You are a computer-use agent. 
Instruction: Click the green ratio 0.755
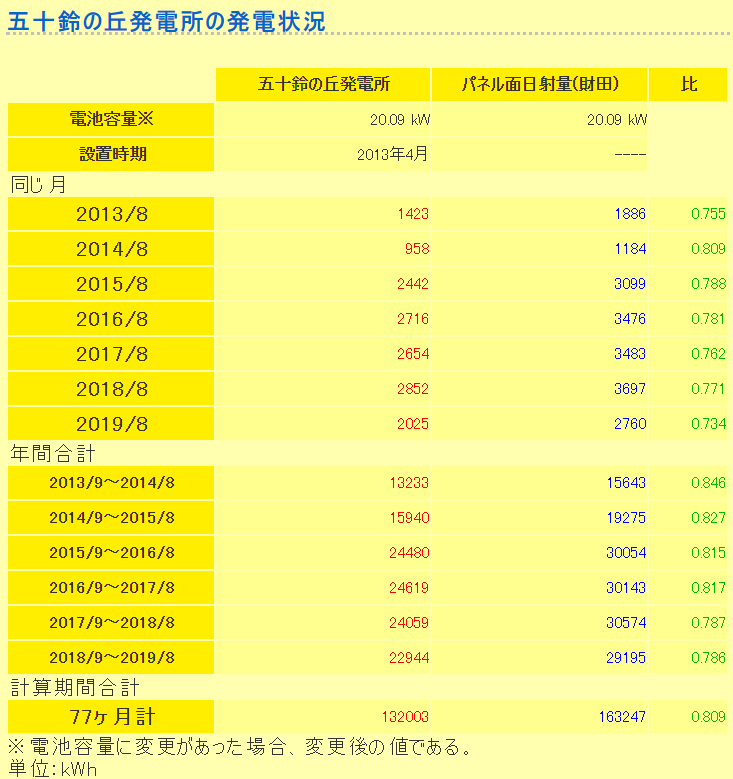tap(709, 214)
